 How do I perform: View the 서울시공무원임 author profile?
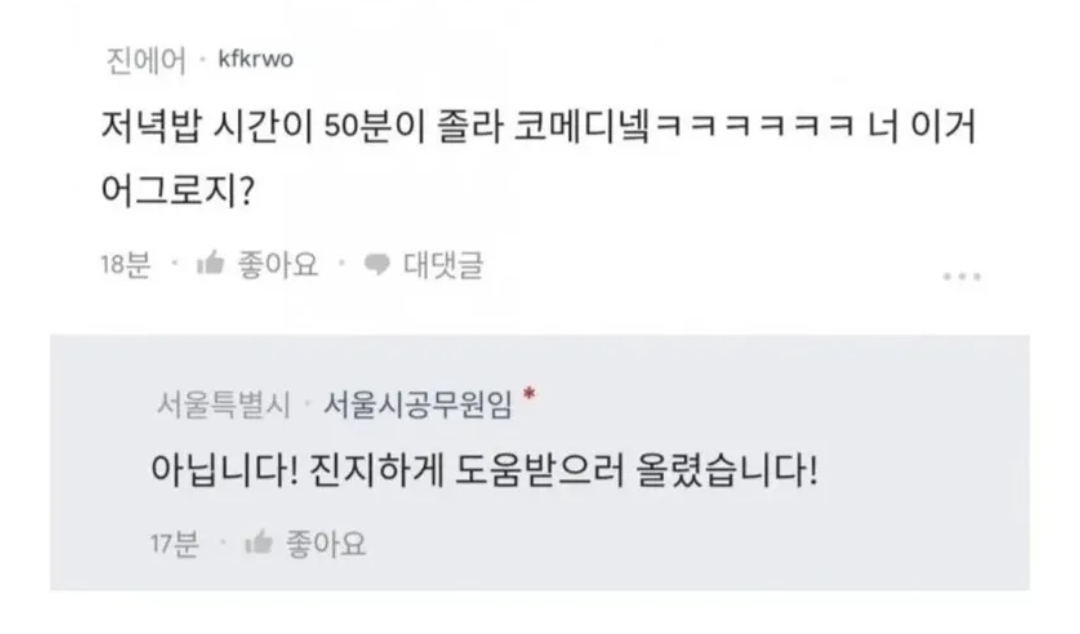tap(418, 404)
